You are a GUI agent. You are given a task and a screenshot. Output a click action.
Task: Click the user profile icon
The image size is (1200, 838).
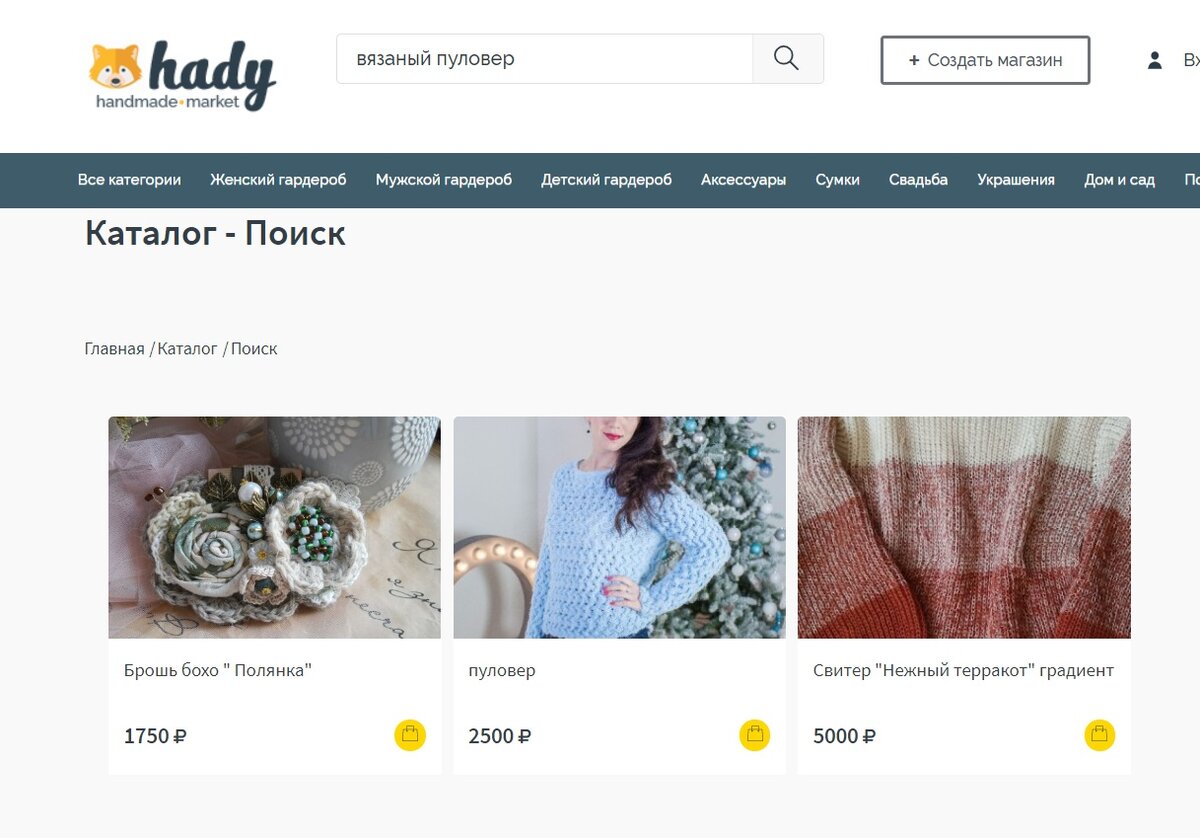(1155, 60)
